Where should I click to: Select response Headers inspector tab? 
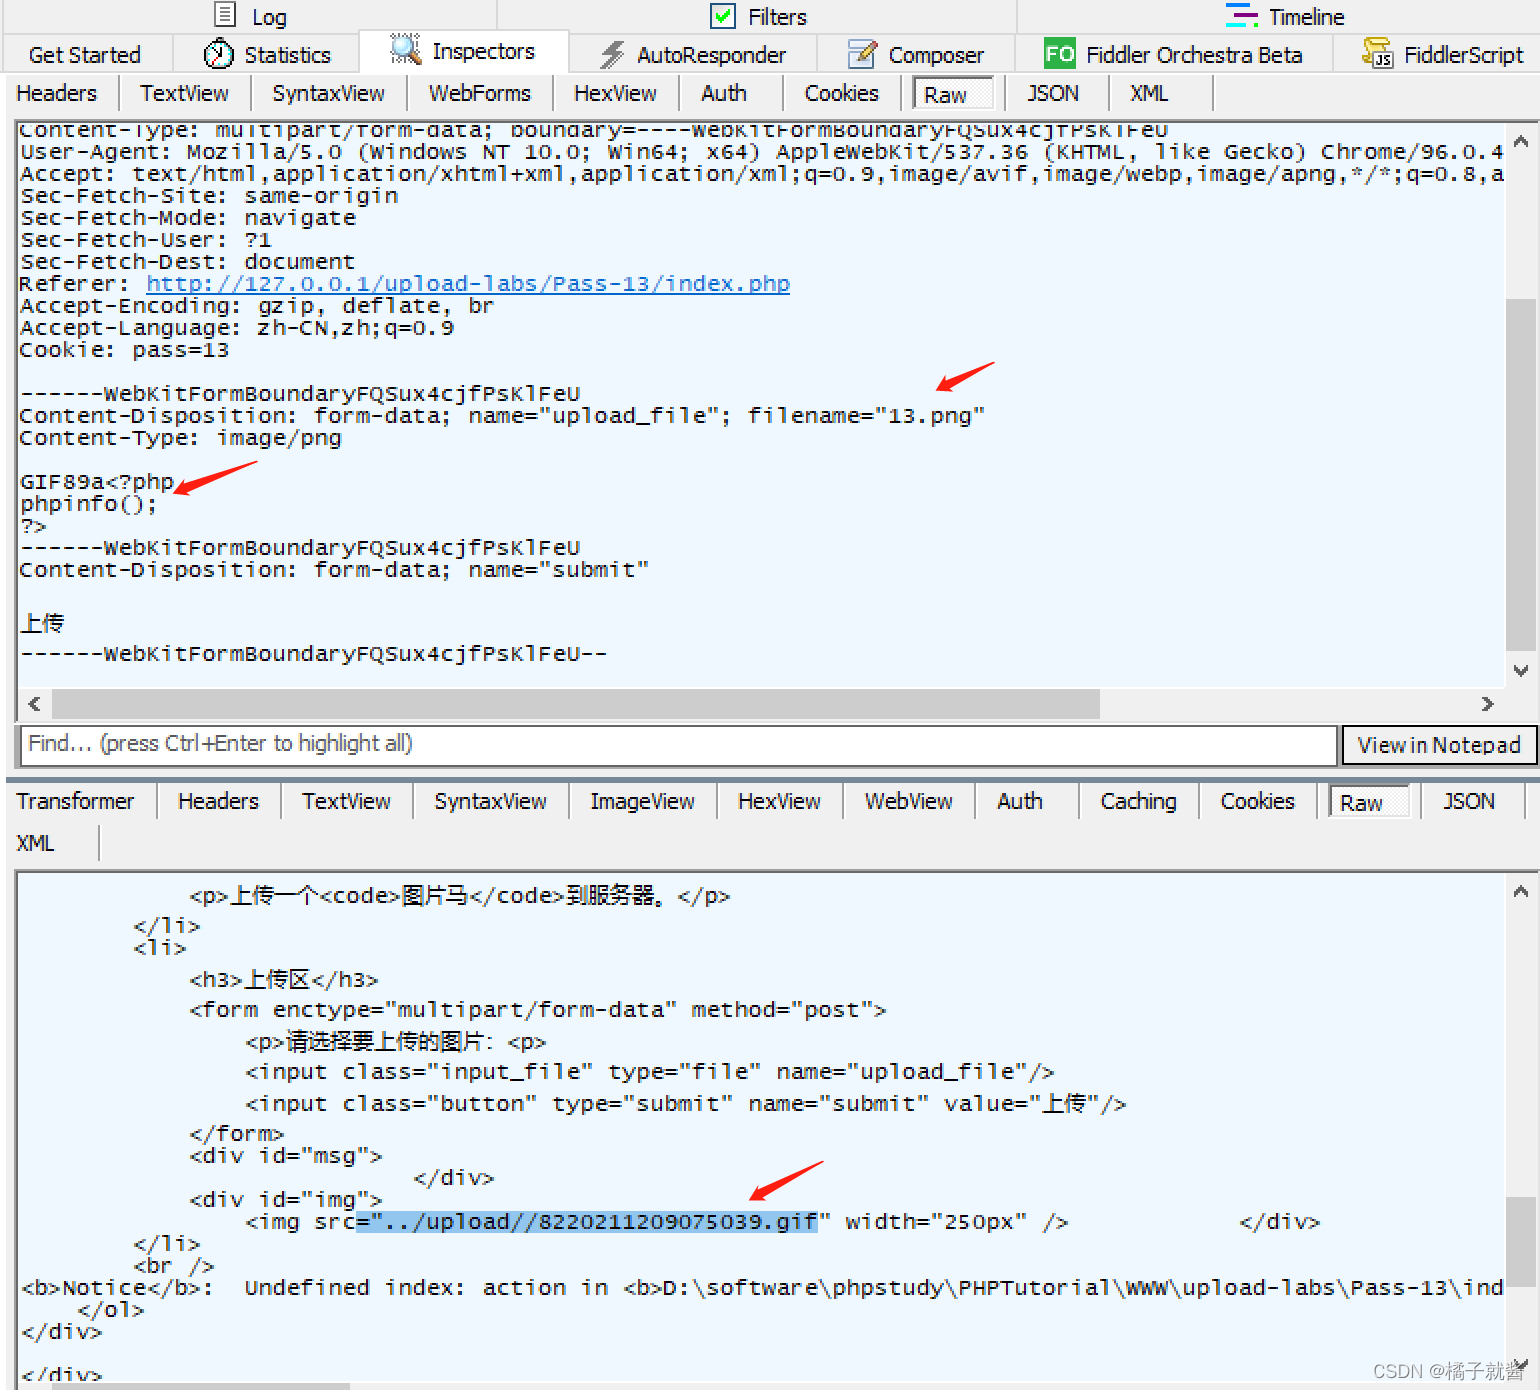[x=218, y=801]
